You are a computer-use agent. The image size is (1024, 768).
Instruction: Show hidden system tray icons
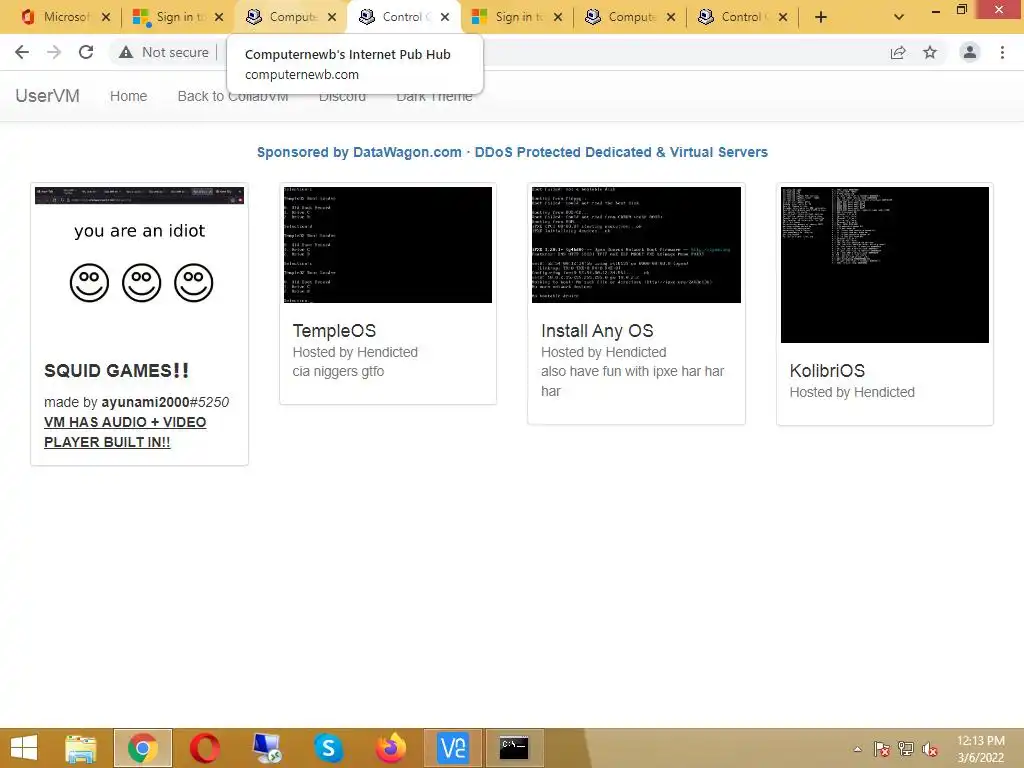pos(857,749)
